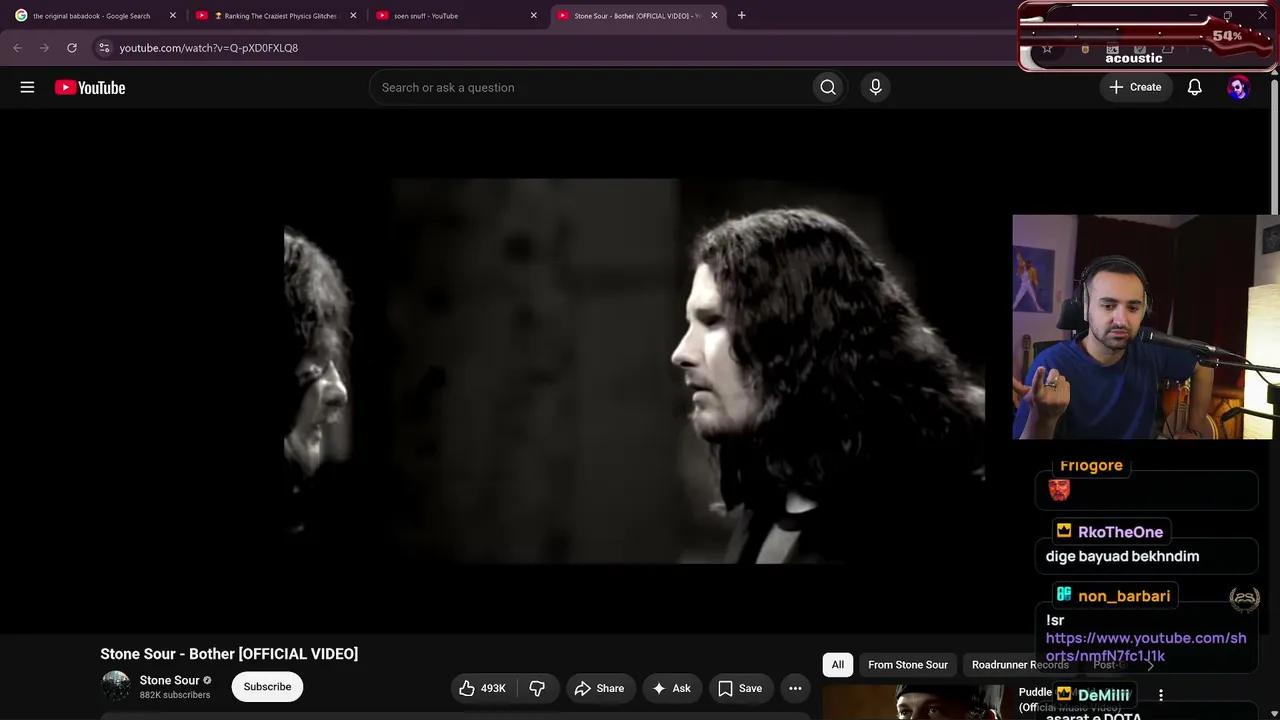Go forward with browser forward arrow
The height and width of the screenshot is (720, 1280).
[44, 47]
